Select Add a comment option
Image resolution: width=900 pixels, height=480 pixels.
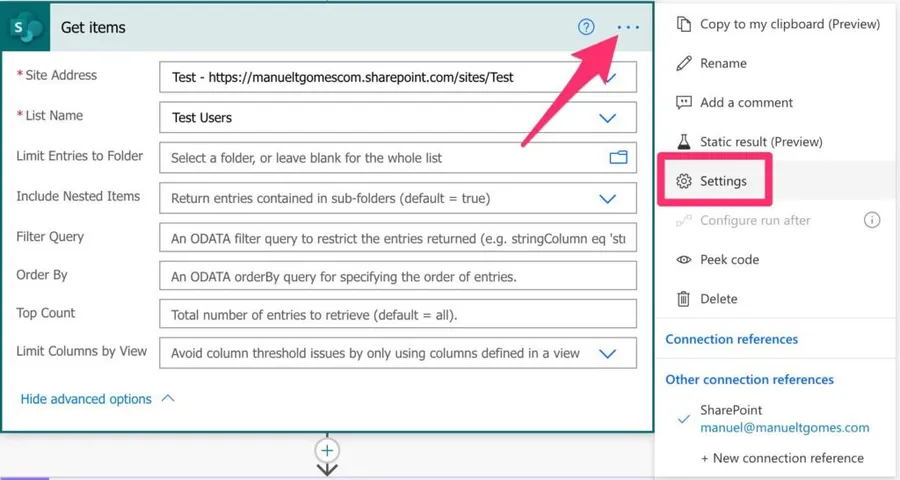[x=746, y=102]
